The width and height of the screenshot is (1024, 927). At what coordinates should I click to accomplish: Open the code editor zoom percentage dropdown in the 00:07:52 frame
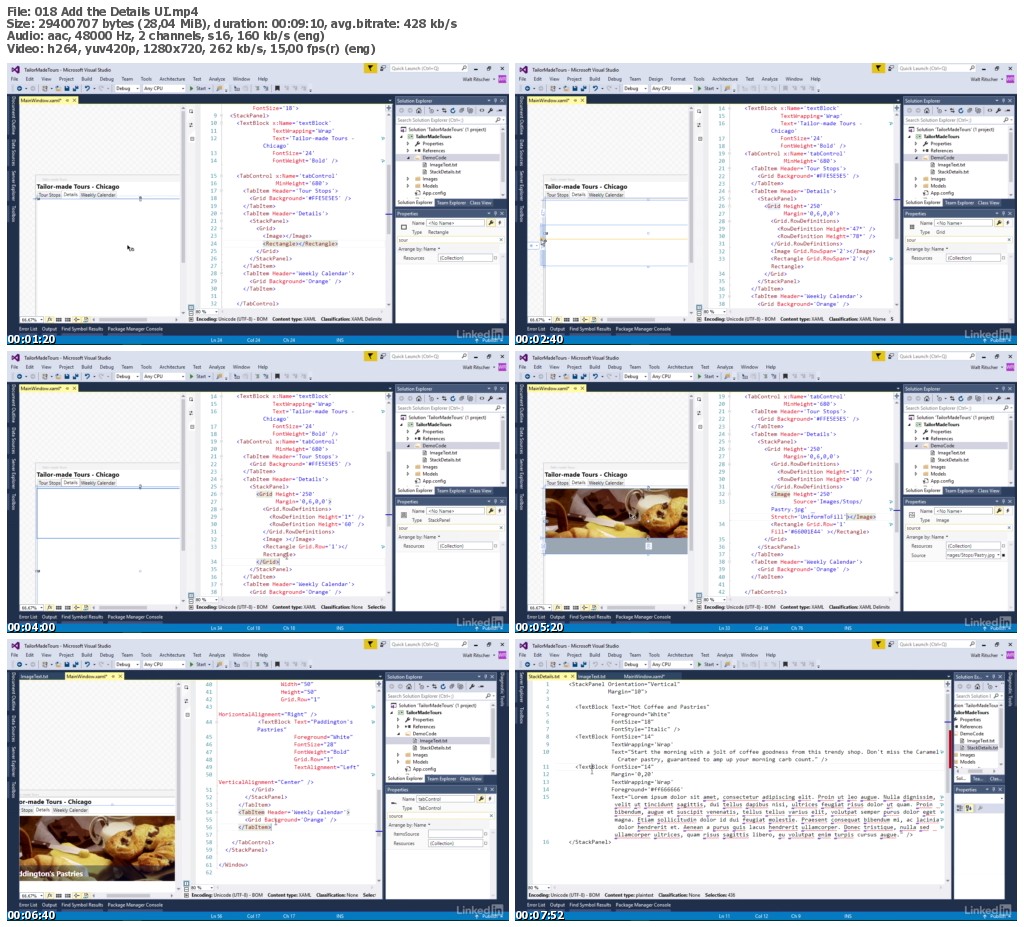tap(539, 888)
